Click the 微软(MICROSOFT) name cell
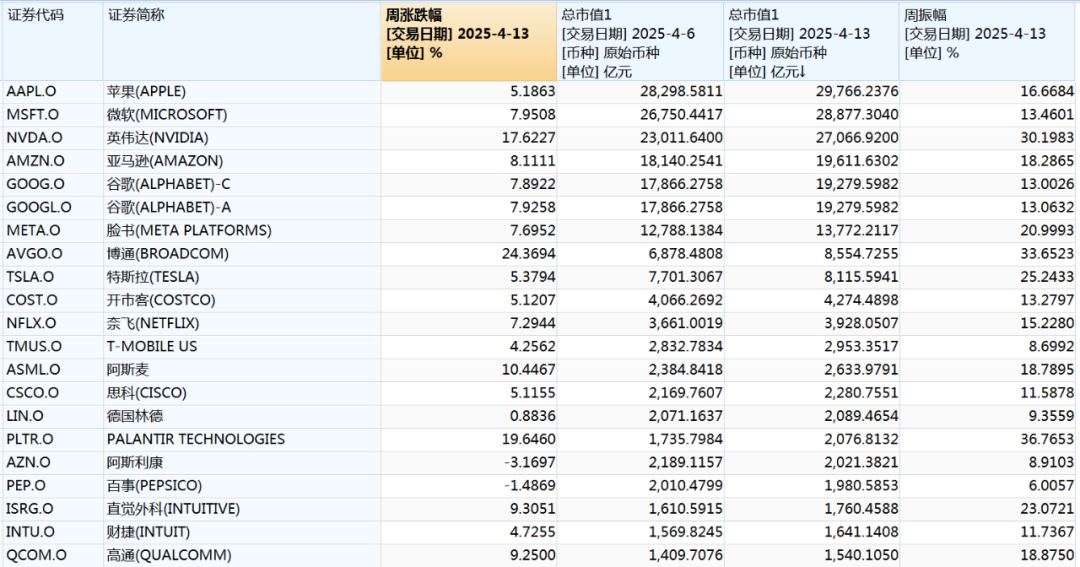The width and height of the screenshot is (1080, 567). (166, 114)
